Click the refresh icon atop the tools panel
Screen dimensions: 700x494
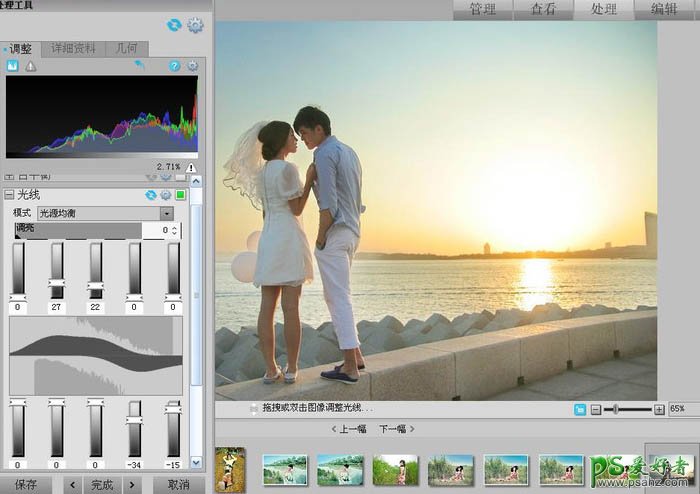pos(175,25)
